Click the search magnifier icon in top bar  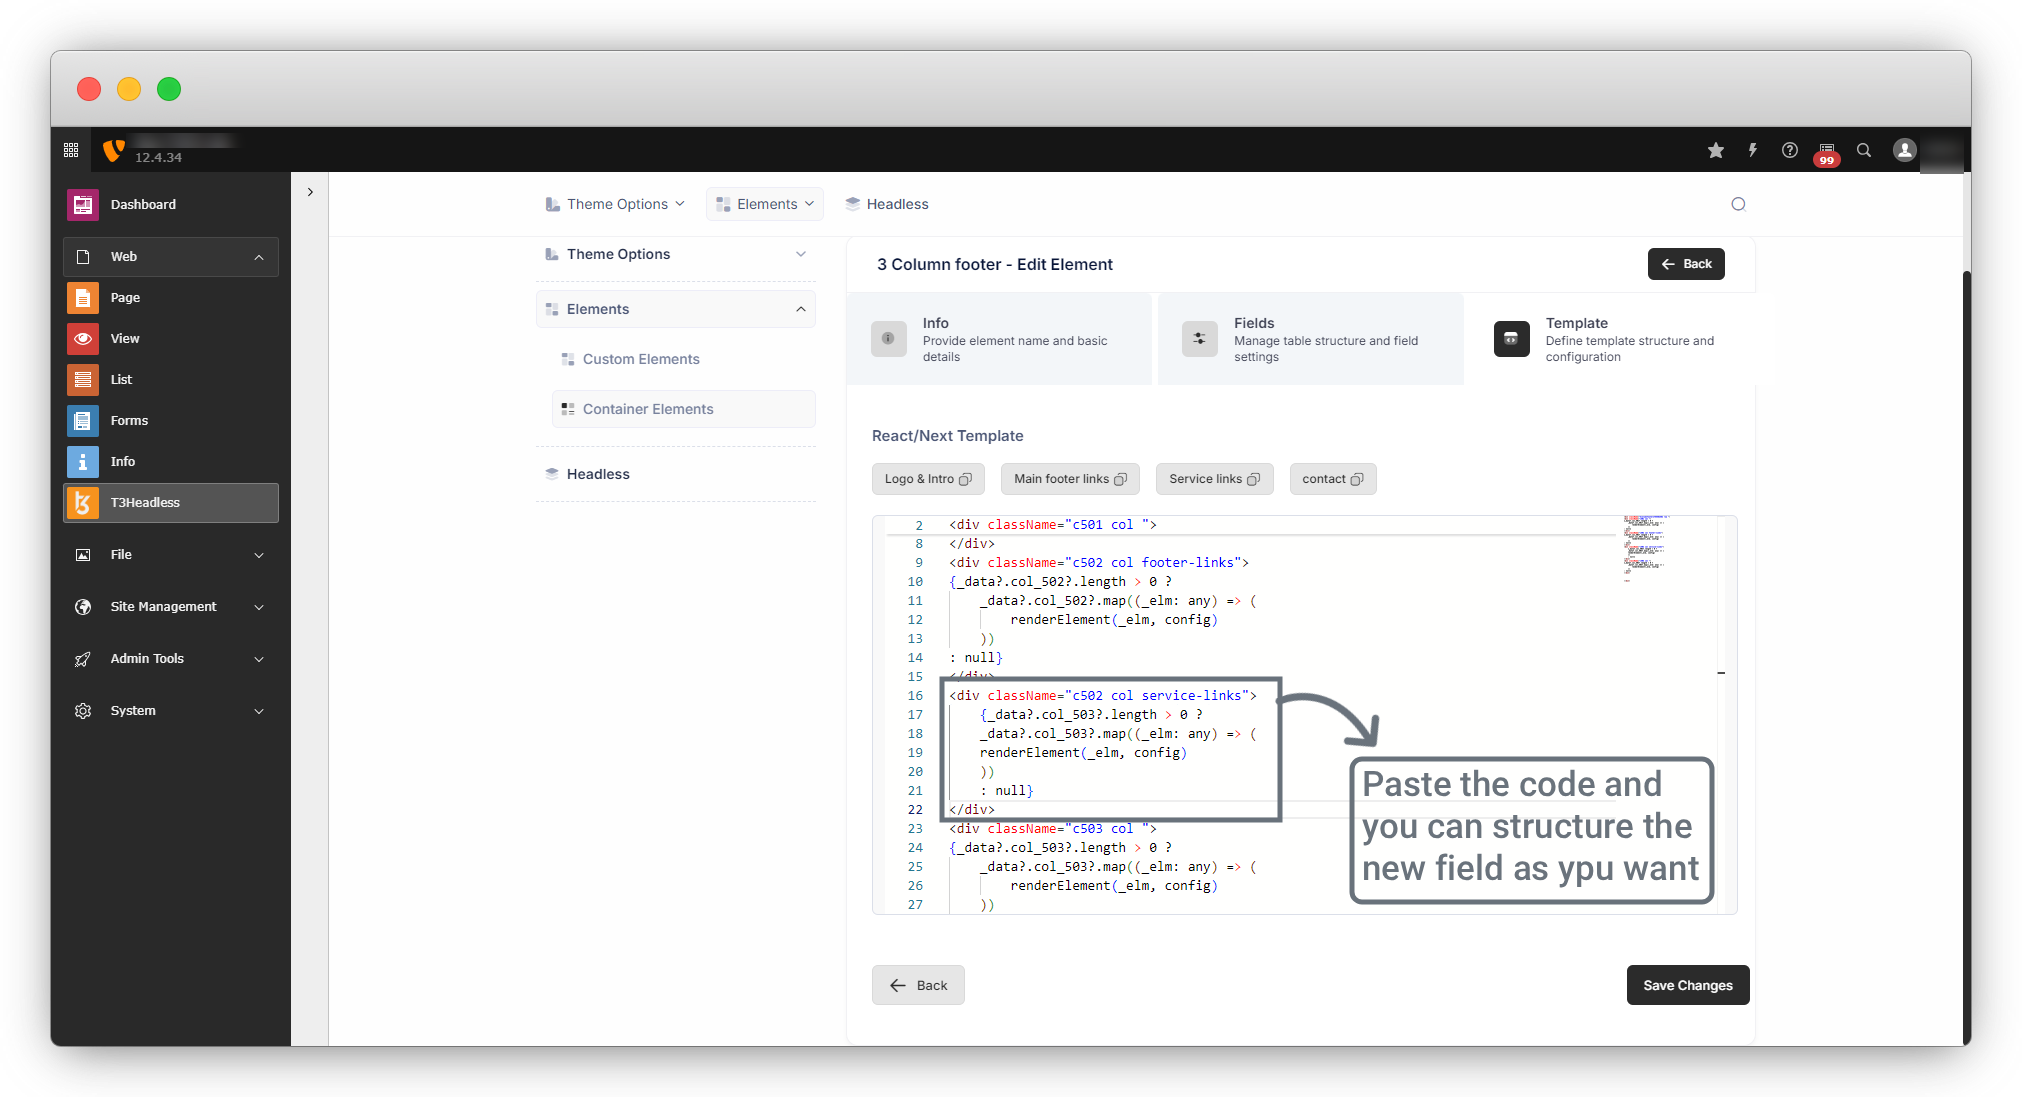1864,150
